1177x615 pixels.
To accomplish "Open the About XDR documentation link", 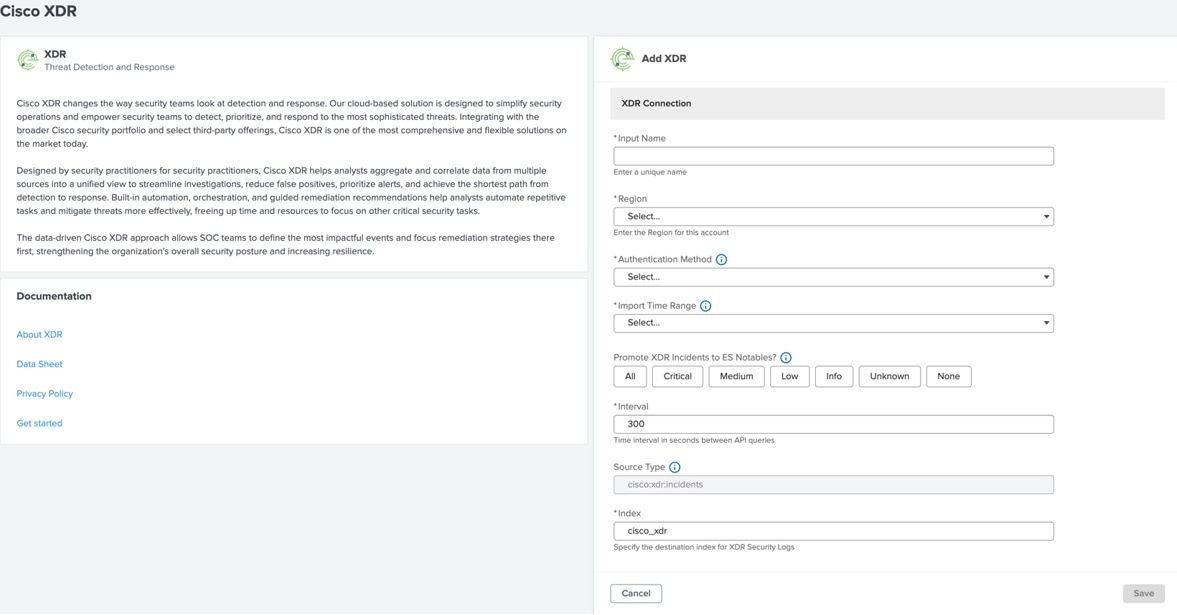I will 39,335.
